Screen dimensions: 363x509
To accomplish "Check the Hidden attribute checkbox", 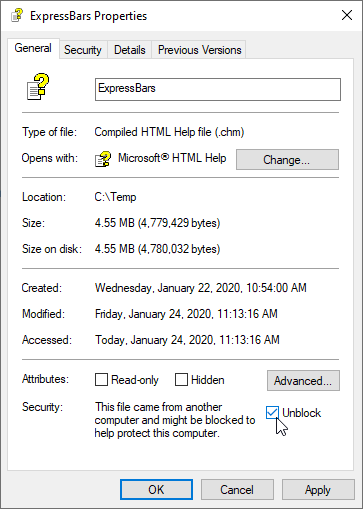I will [x=181, y=379].
